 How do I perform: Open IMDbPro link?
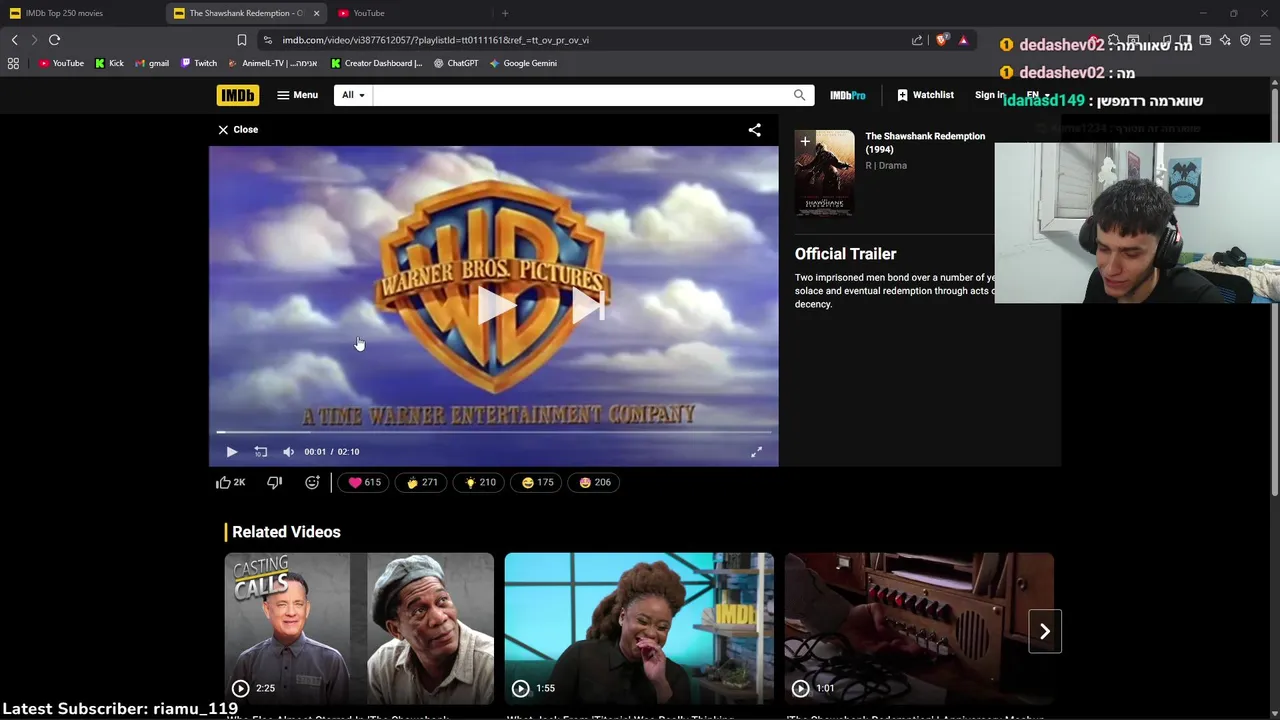tap(847, 95)
